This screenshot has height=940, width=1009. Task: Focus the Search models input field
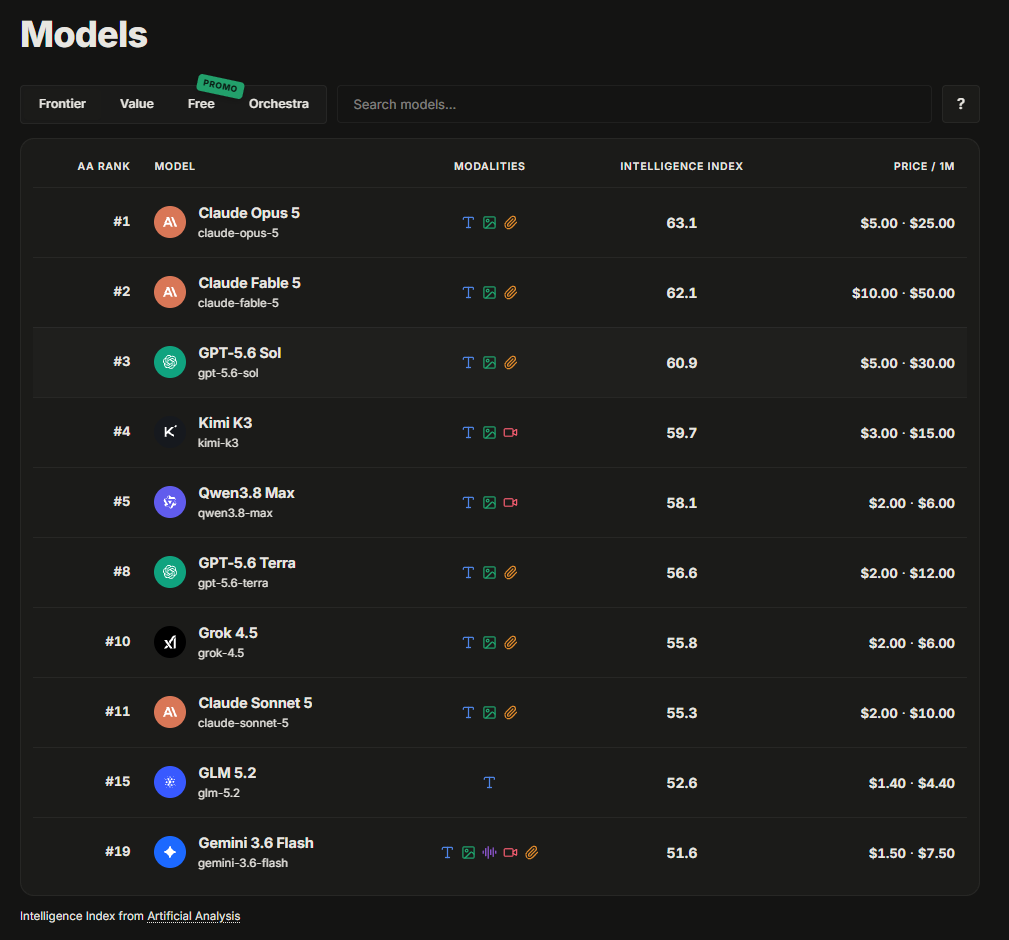(634, 104)
